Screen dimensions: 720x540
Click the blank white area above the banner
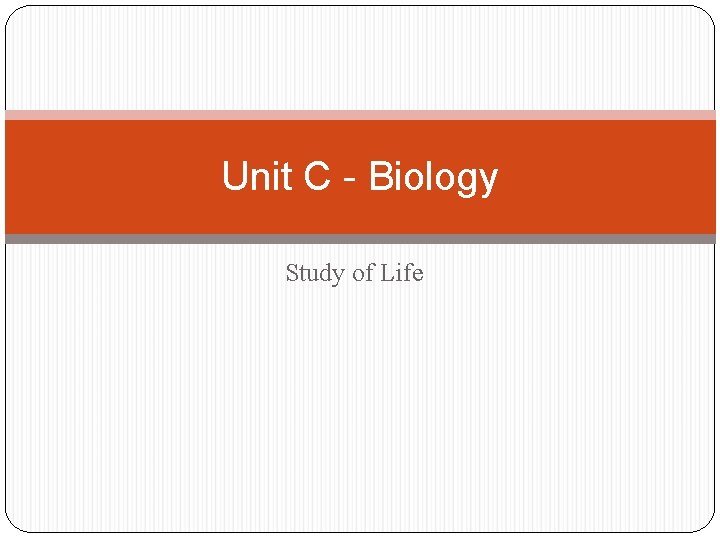click(x=360, y=58)
